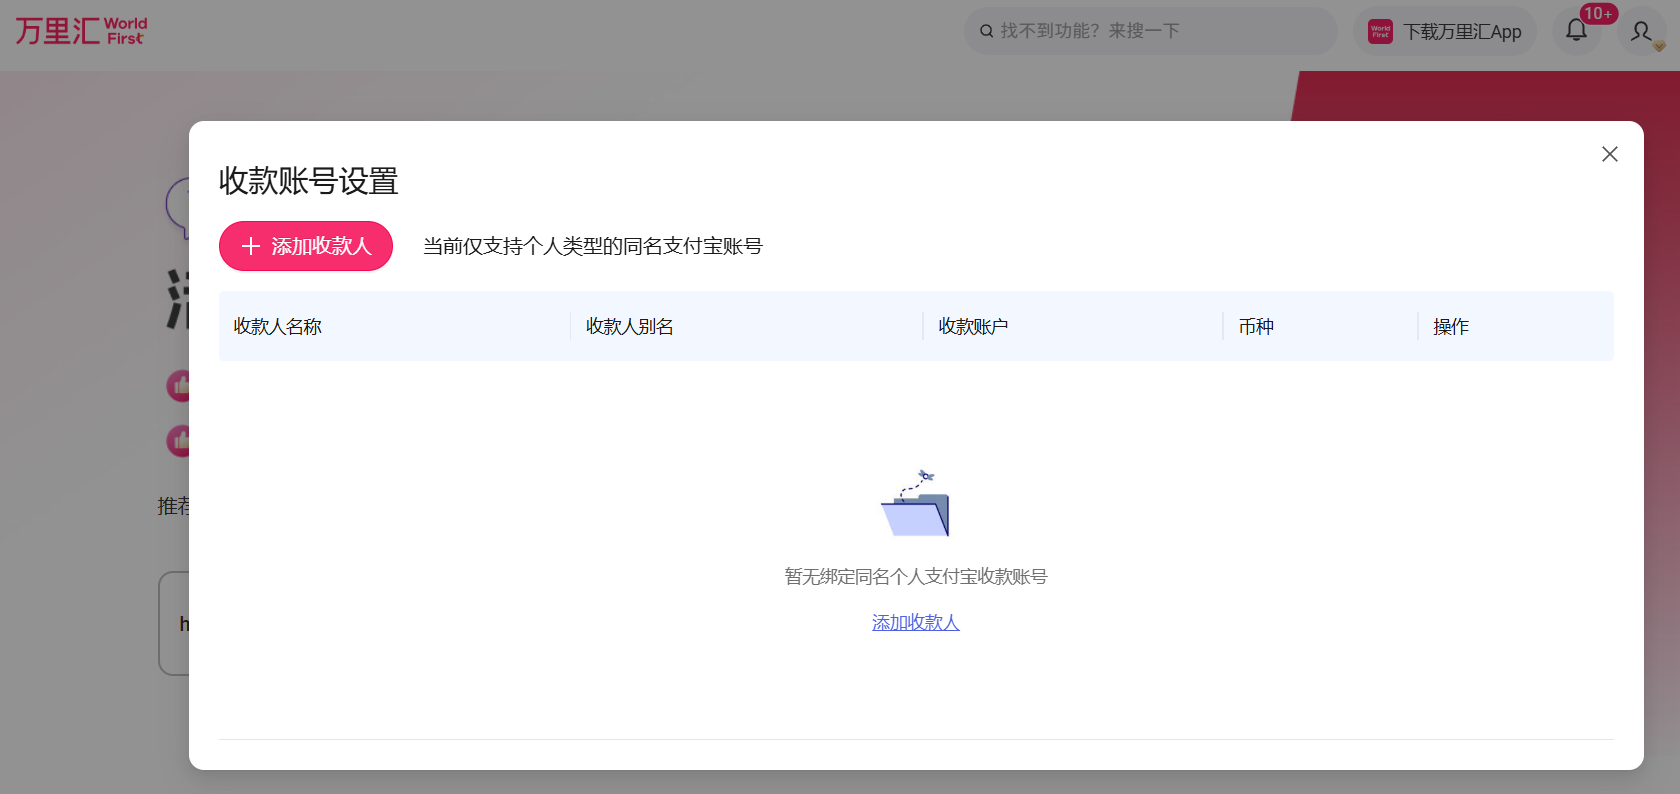Focus the 找不到功能 search field
The image size is (1680, 794).
1160,31
